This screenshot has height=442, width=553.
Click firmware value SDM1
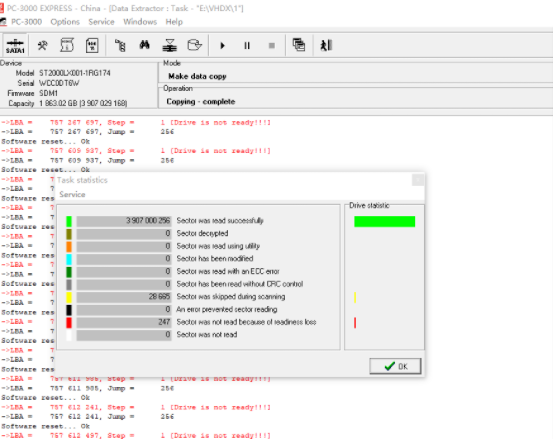pos(48,93)
